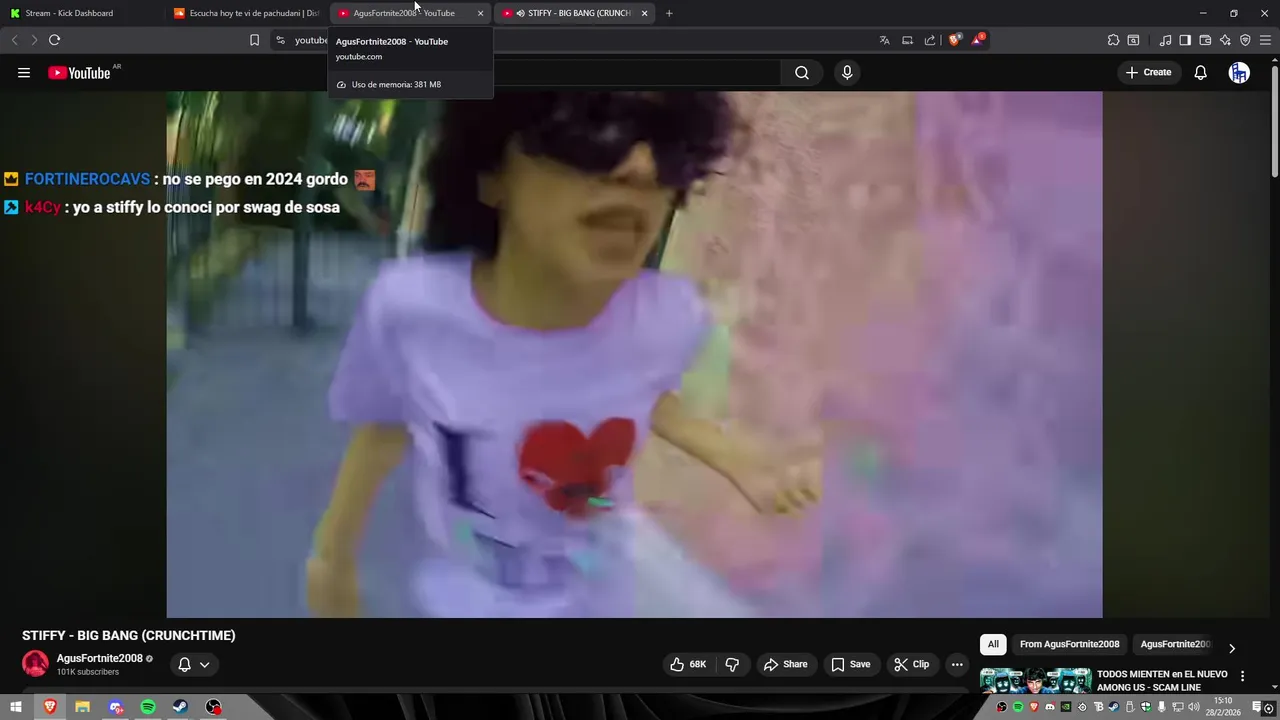The image size is (1280, 720).
Task: Open the Windows Start menu
Action: point(15,707)
